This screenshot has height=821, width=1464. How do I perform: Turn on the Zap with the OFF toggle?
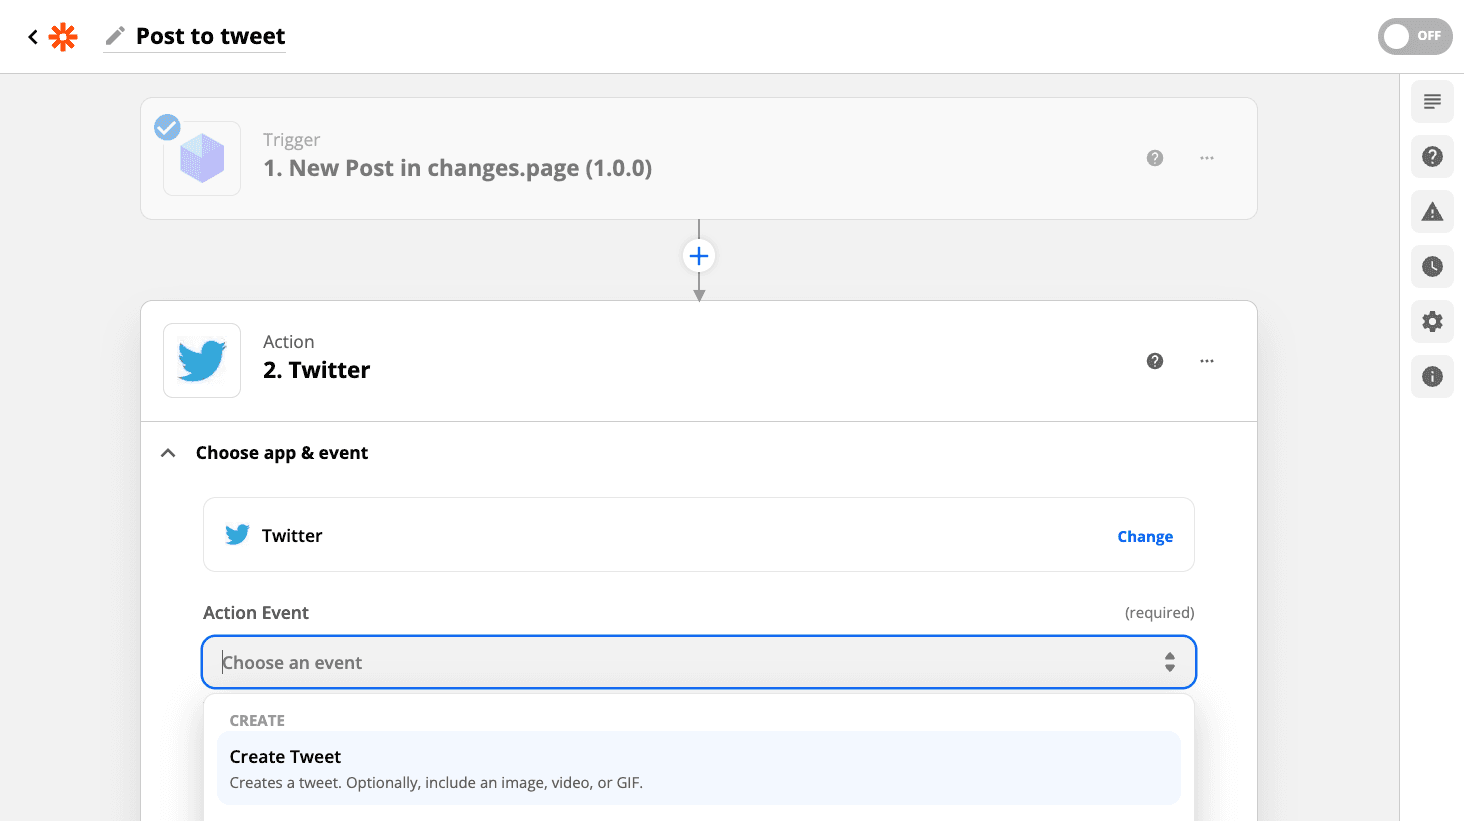click(1414, 37)
